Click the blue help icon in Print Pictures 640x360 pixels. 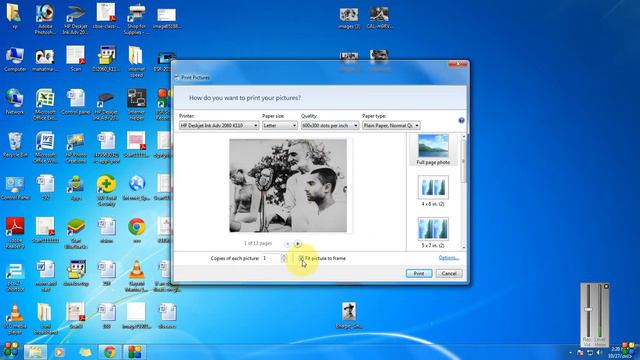point(461,120)
